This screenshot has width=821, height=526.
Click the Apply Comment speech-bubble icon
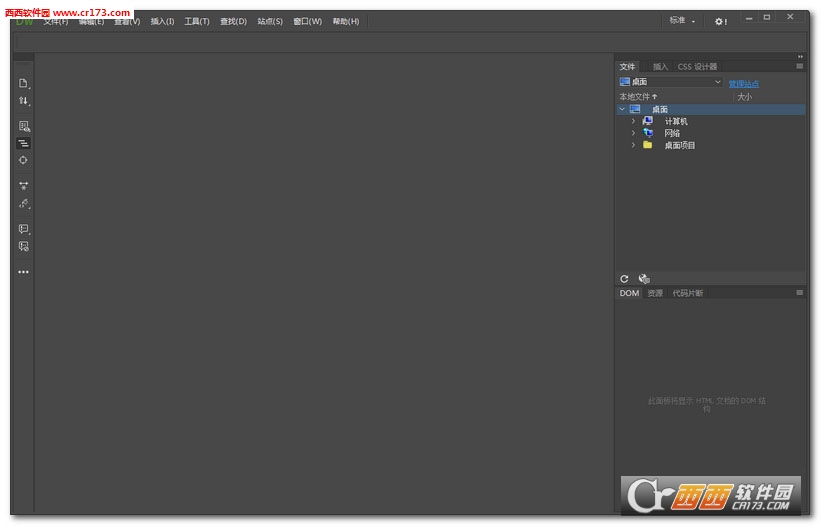[23, 229]
